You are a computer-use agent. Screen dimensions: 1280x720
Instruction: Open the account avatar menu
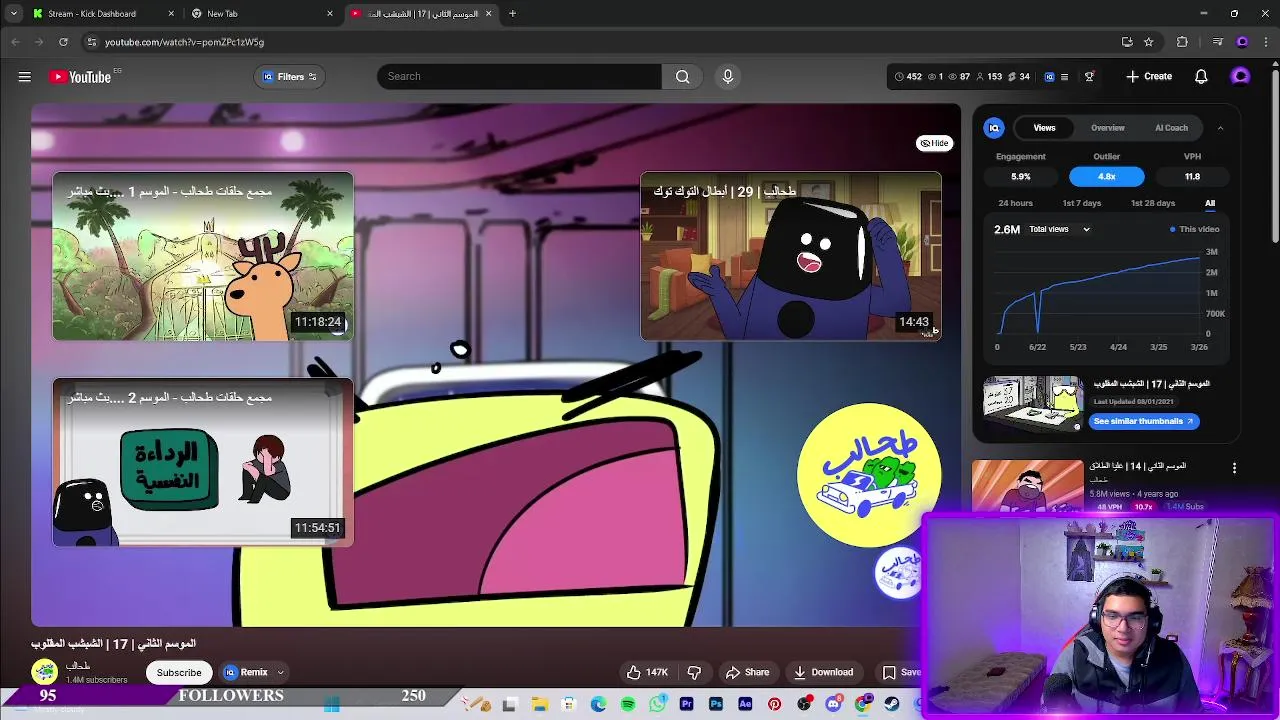tap(1240, 76)
